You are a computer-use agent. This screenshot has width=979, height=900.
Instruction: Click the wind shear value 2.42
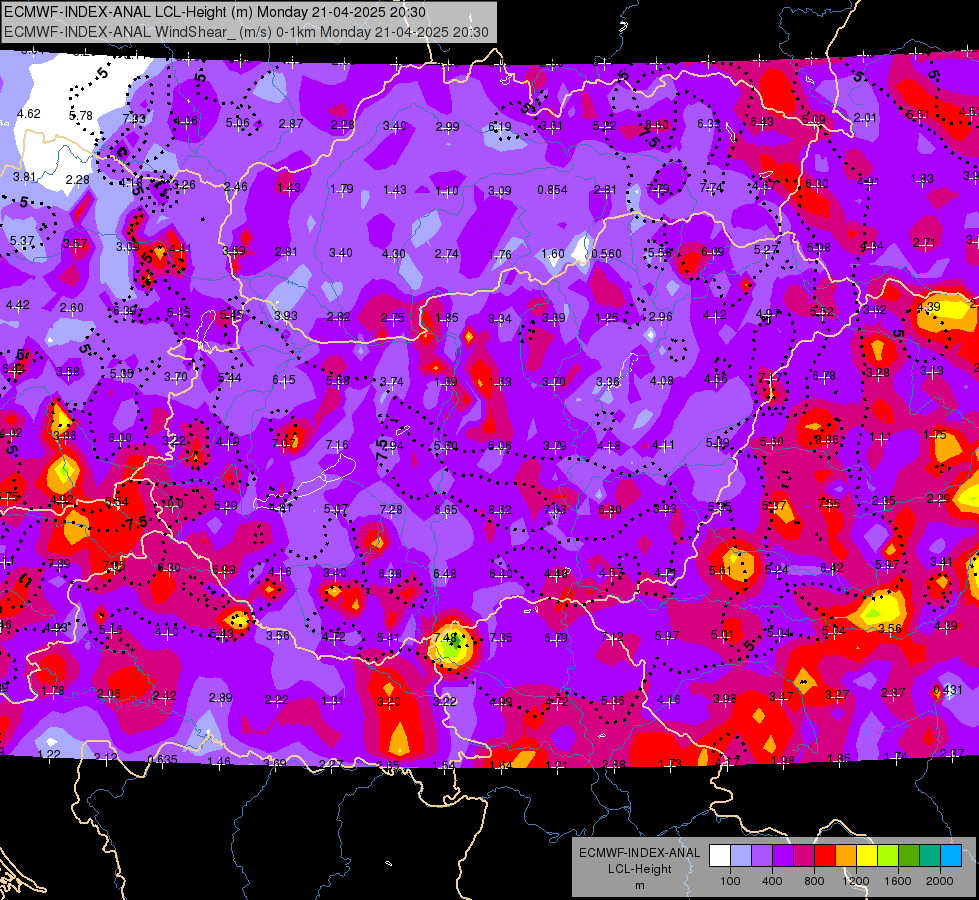[164, 695]
